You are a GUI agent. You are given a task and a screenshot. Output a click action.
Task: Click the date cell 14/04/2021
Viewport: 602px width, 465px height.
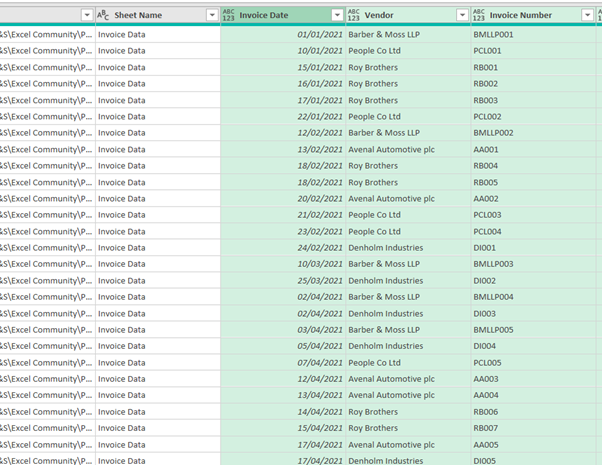283,412
